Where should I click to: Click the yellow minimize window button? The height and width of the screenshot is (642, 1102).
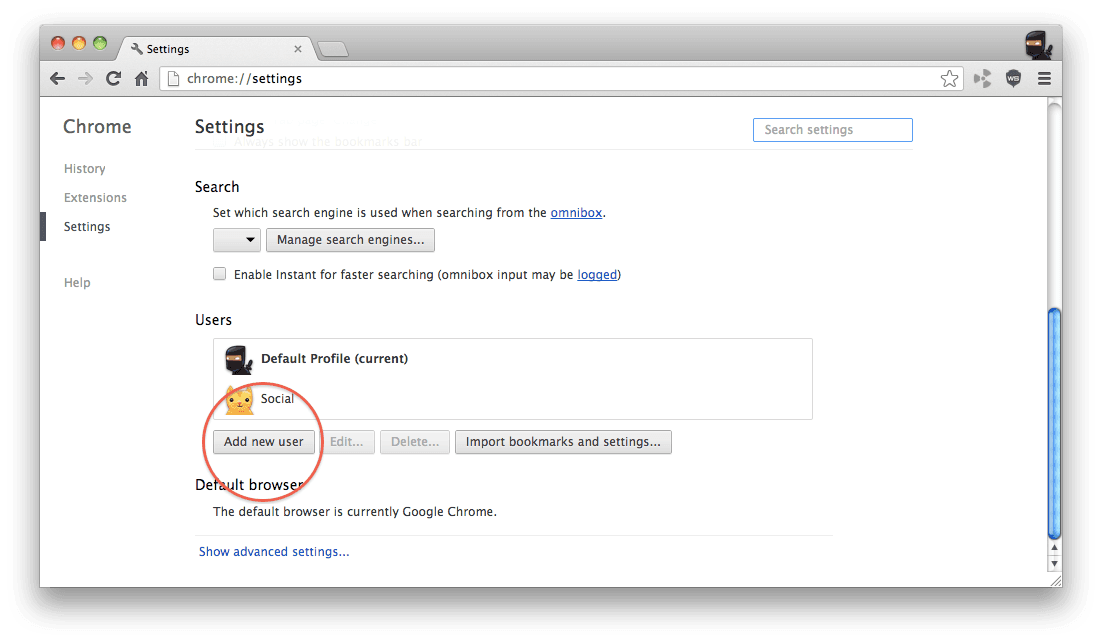coord(79,44)
